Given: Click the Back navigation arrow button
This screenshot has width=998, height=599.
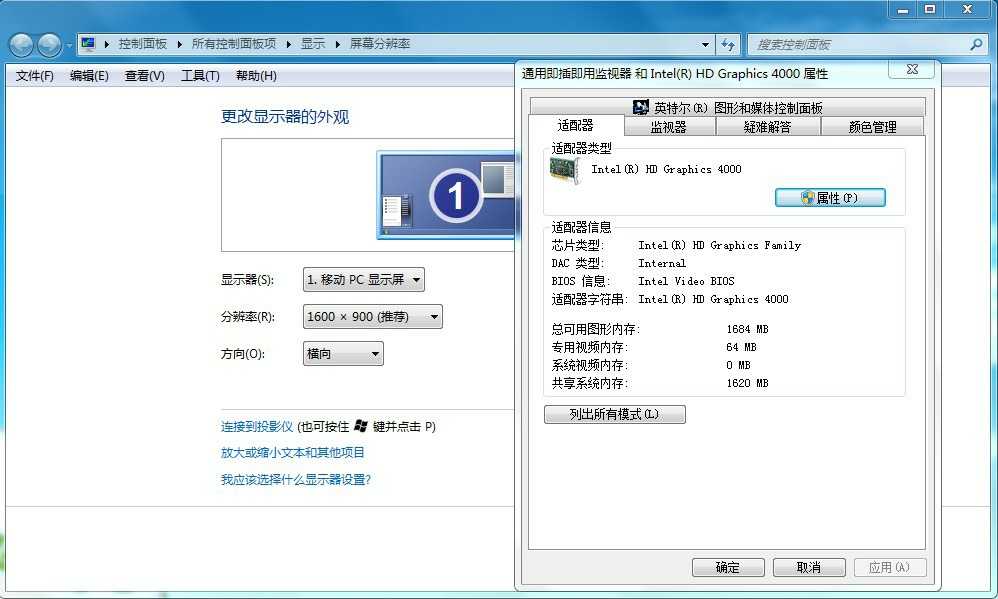Looking at the screenshot, I should pos(21,45).
